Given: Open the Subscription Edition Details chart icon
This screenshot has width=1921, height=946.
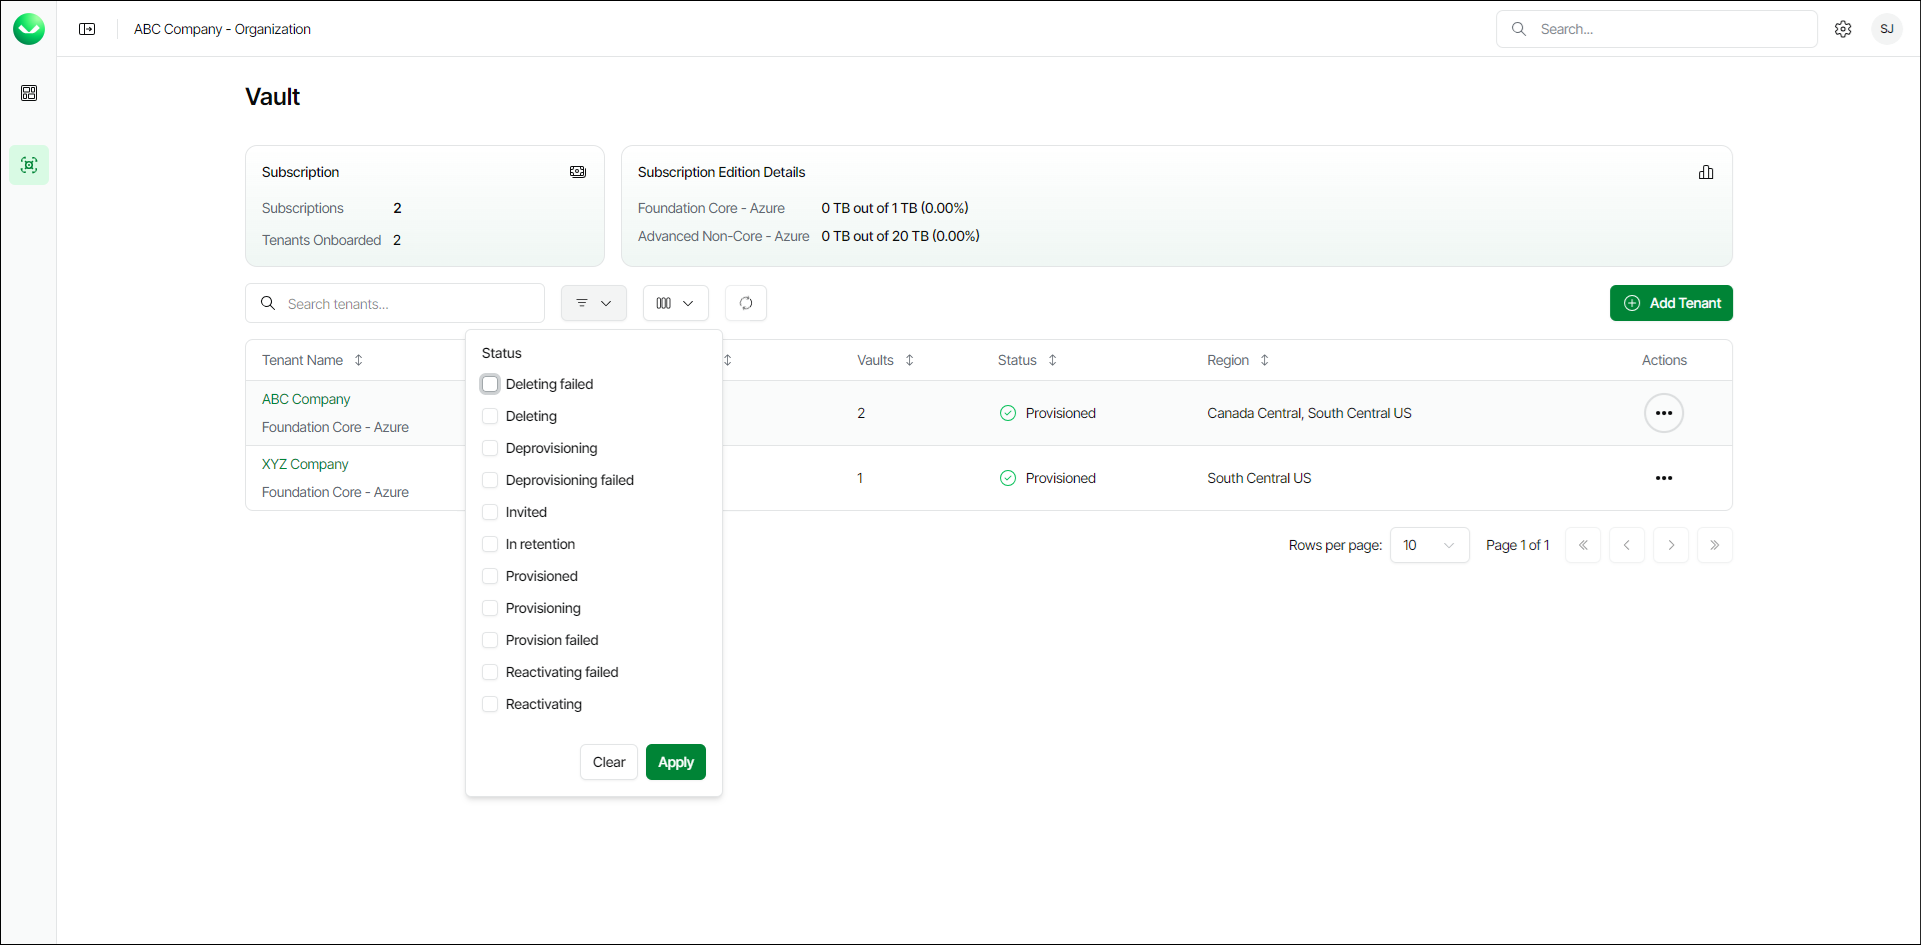Looking at the screenshot, I should pos(1706,172).
